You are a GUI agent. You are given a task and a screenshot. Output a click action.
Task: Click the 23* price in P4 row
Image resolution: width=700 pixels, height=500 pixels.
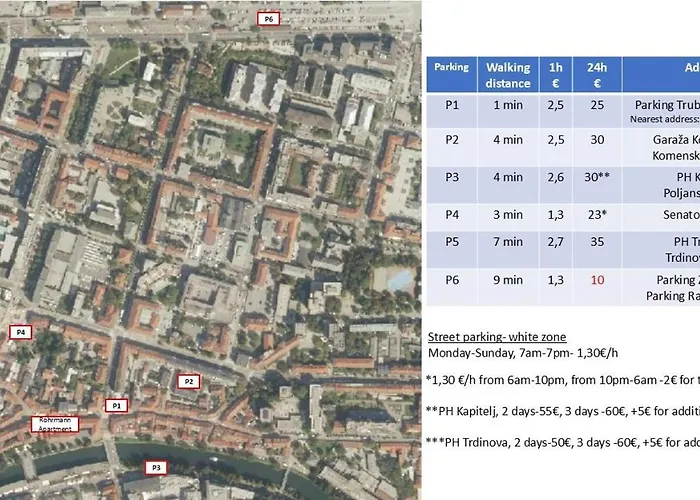pyautogui.click(x=598, y=214)
